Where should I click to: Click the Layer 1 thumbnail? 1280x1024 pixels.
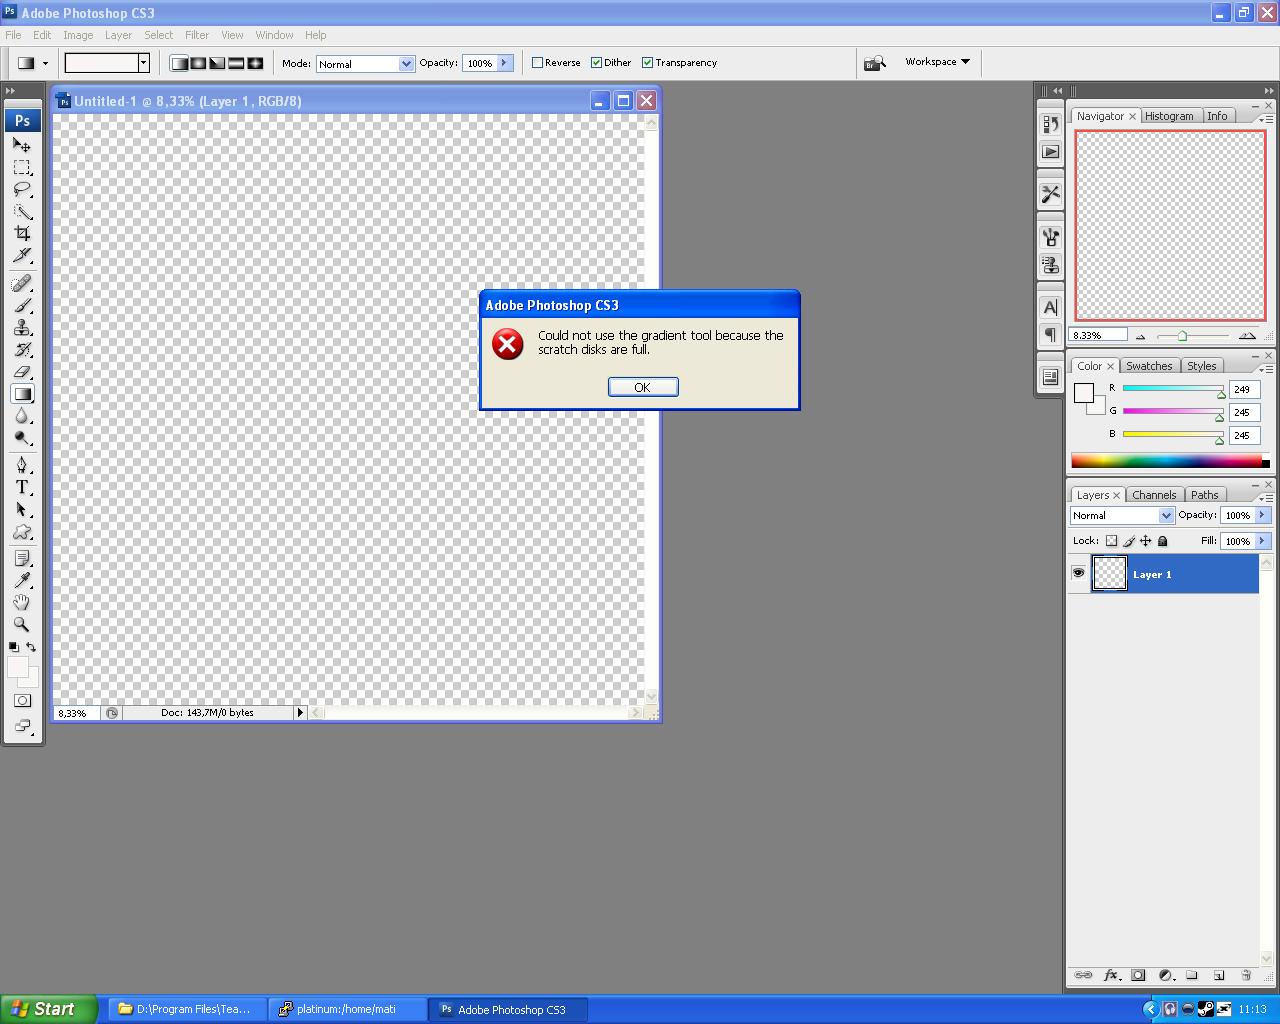pyautogui.click(x=1109, y=573)
